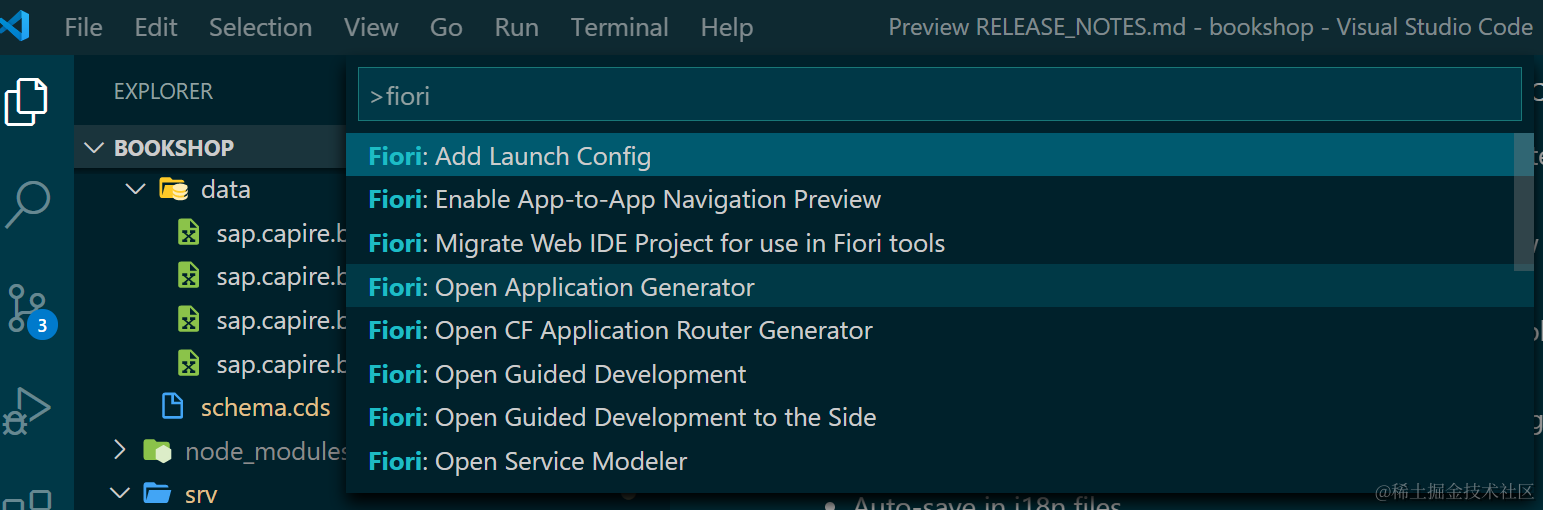Open the File menu

pyautogui.click(x=83, y=27)
